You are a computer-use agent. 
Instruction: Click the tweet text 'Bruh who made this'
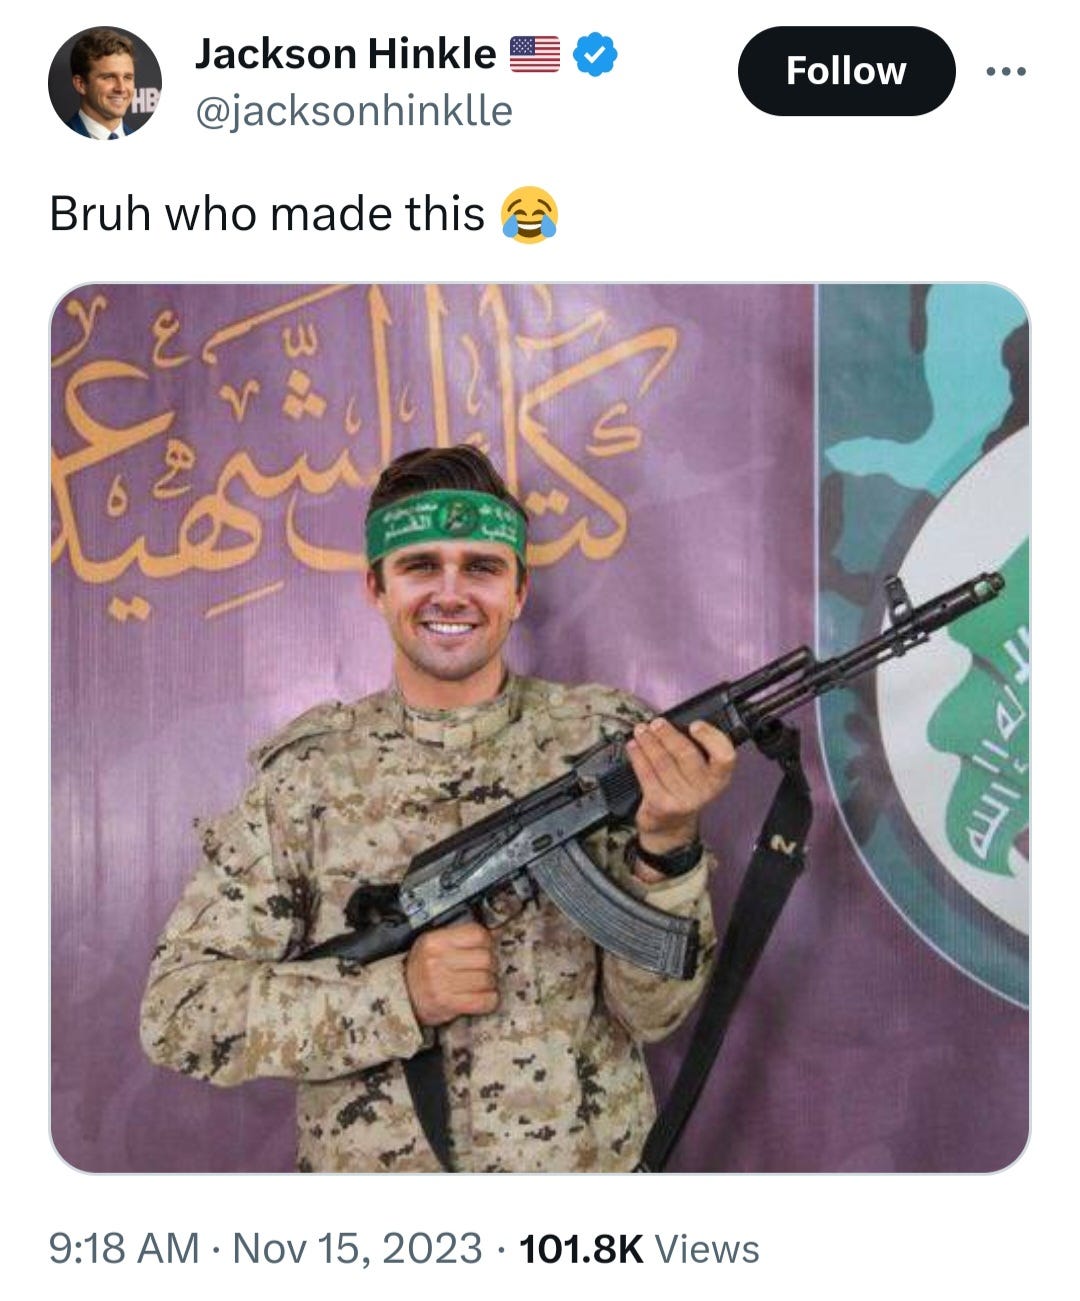click(267, 213)
